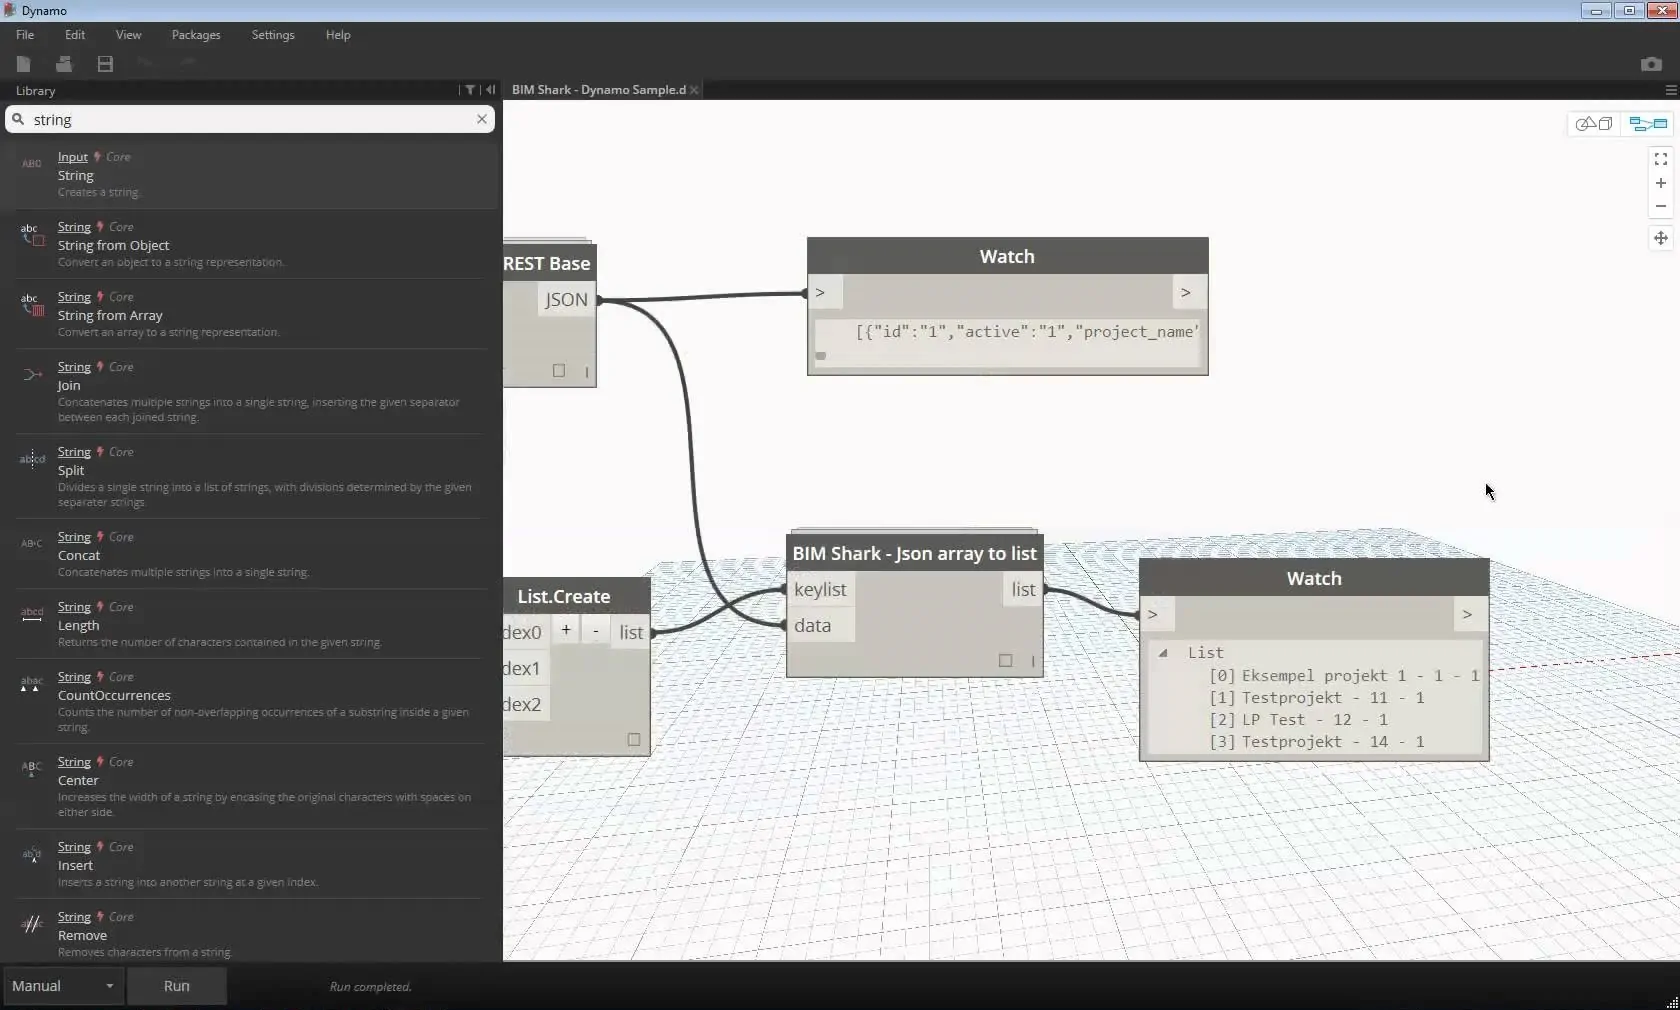Open the Help menu

click(x=338, y=35)
